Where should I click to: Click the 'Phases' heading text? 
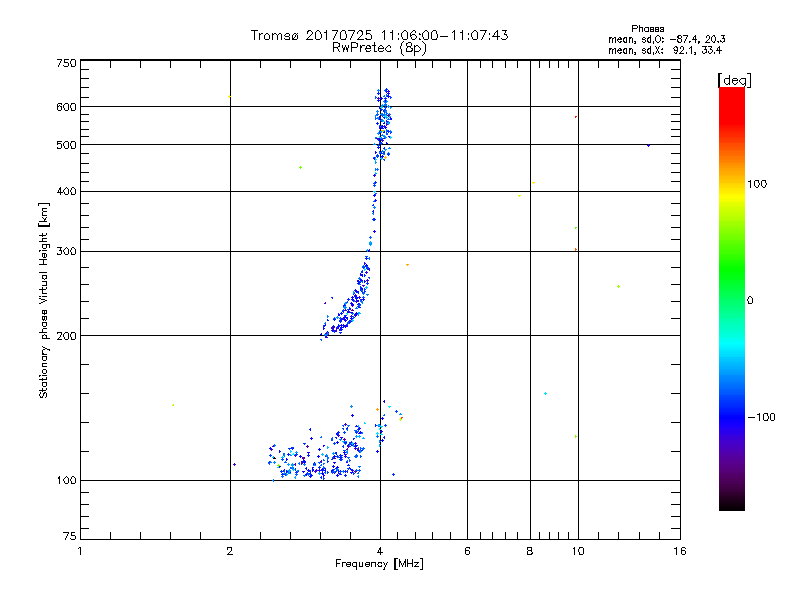647,29
